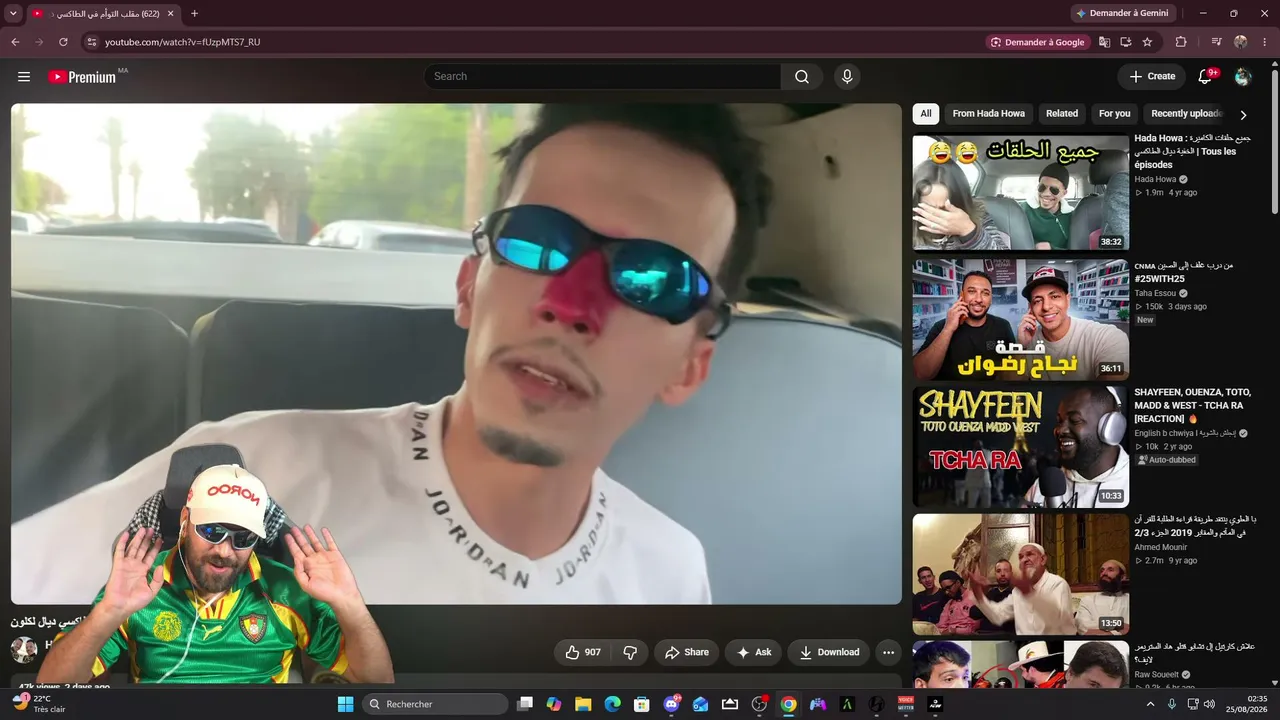Bookmark this page with the star
Image resolution: width=1280 pixels, height=720 pixels.
(x=1147, y=42)
